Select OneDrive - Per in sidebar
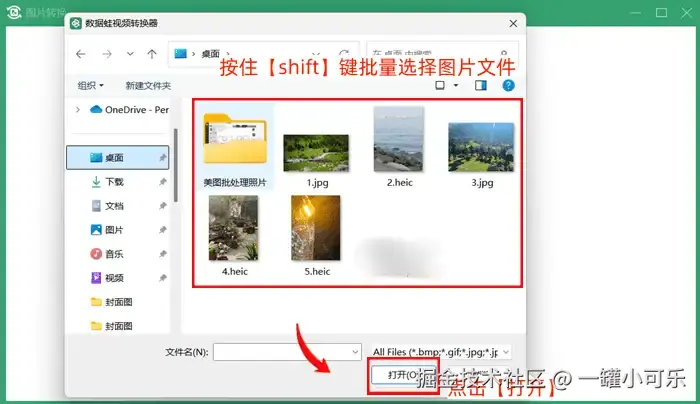 tap(129, 109)
